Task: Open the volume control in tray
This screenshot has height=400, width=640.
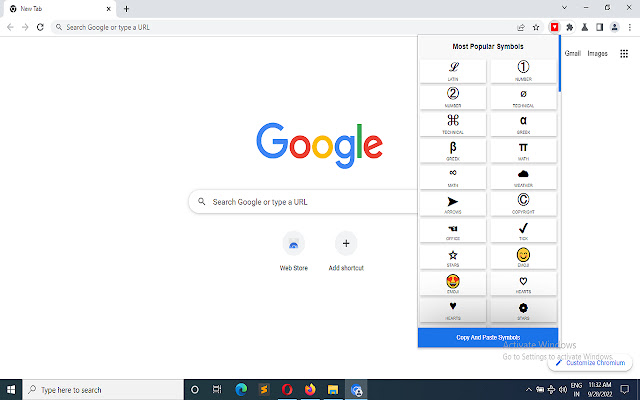Action: coord(563,389)
